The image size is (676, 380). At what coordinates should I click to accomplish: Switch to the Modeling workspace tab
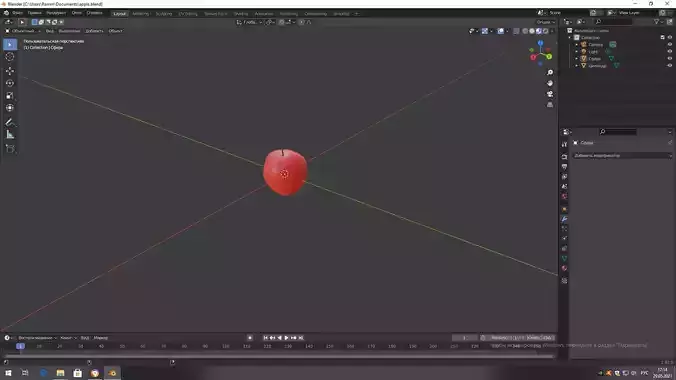(x=141, y=14)
